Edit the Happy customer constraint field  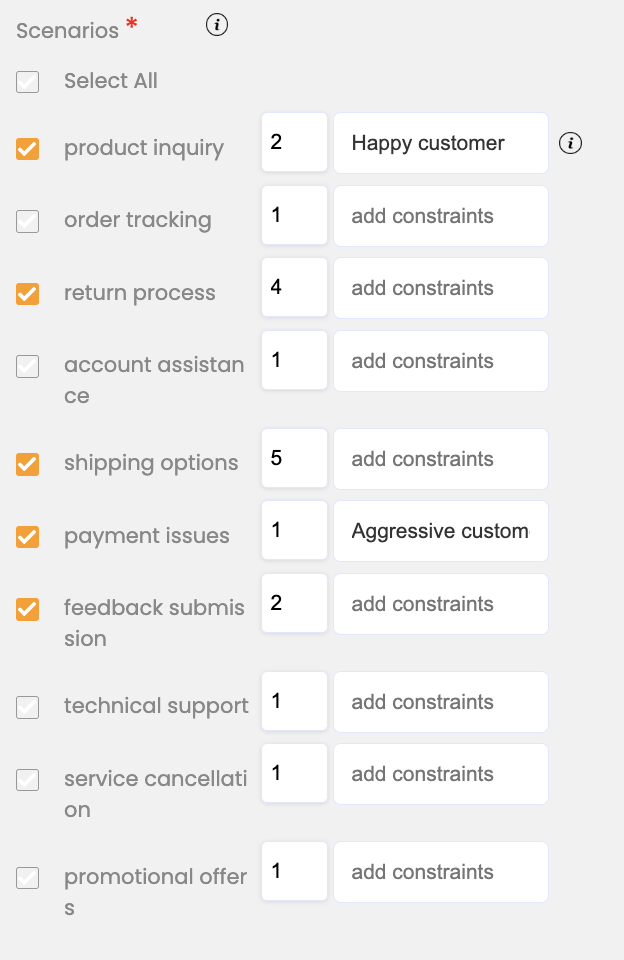tap(440, 143)
